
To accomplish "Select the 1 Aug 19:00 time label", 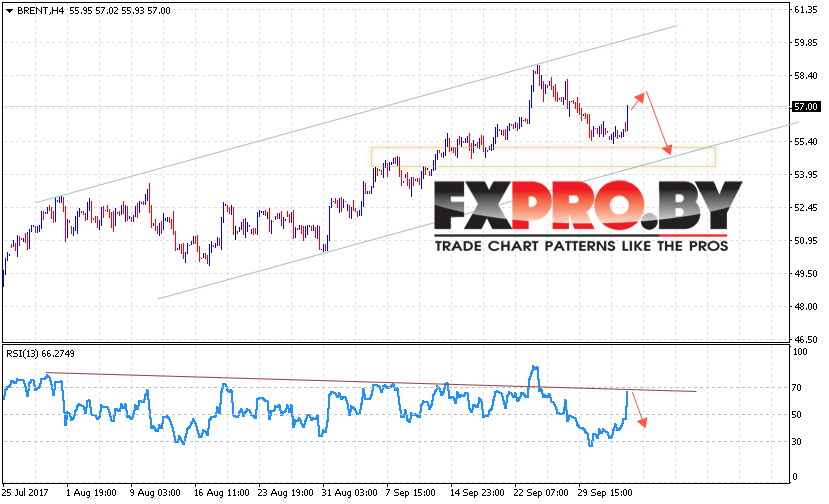I will (x=91, y=492).
